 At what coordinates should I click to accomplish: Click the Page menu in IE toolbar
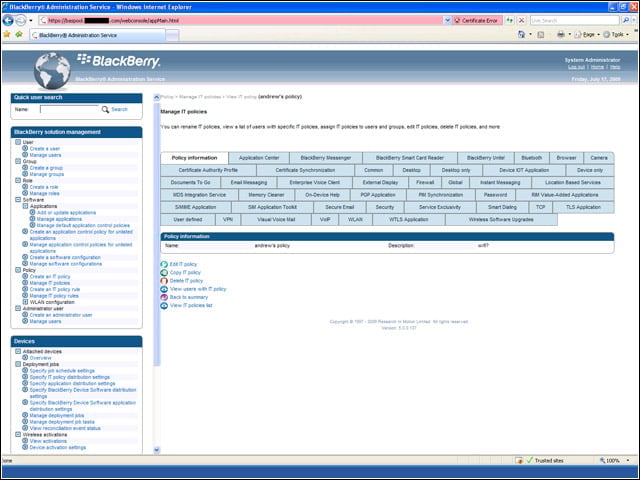pyautogui.click(x=587, y=35)
